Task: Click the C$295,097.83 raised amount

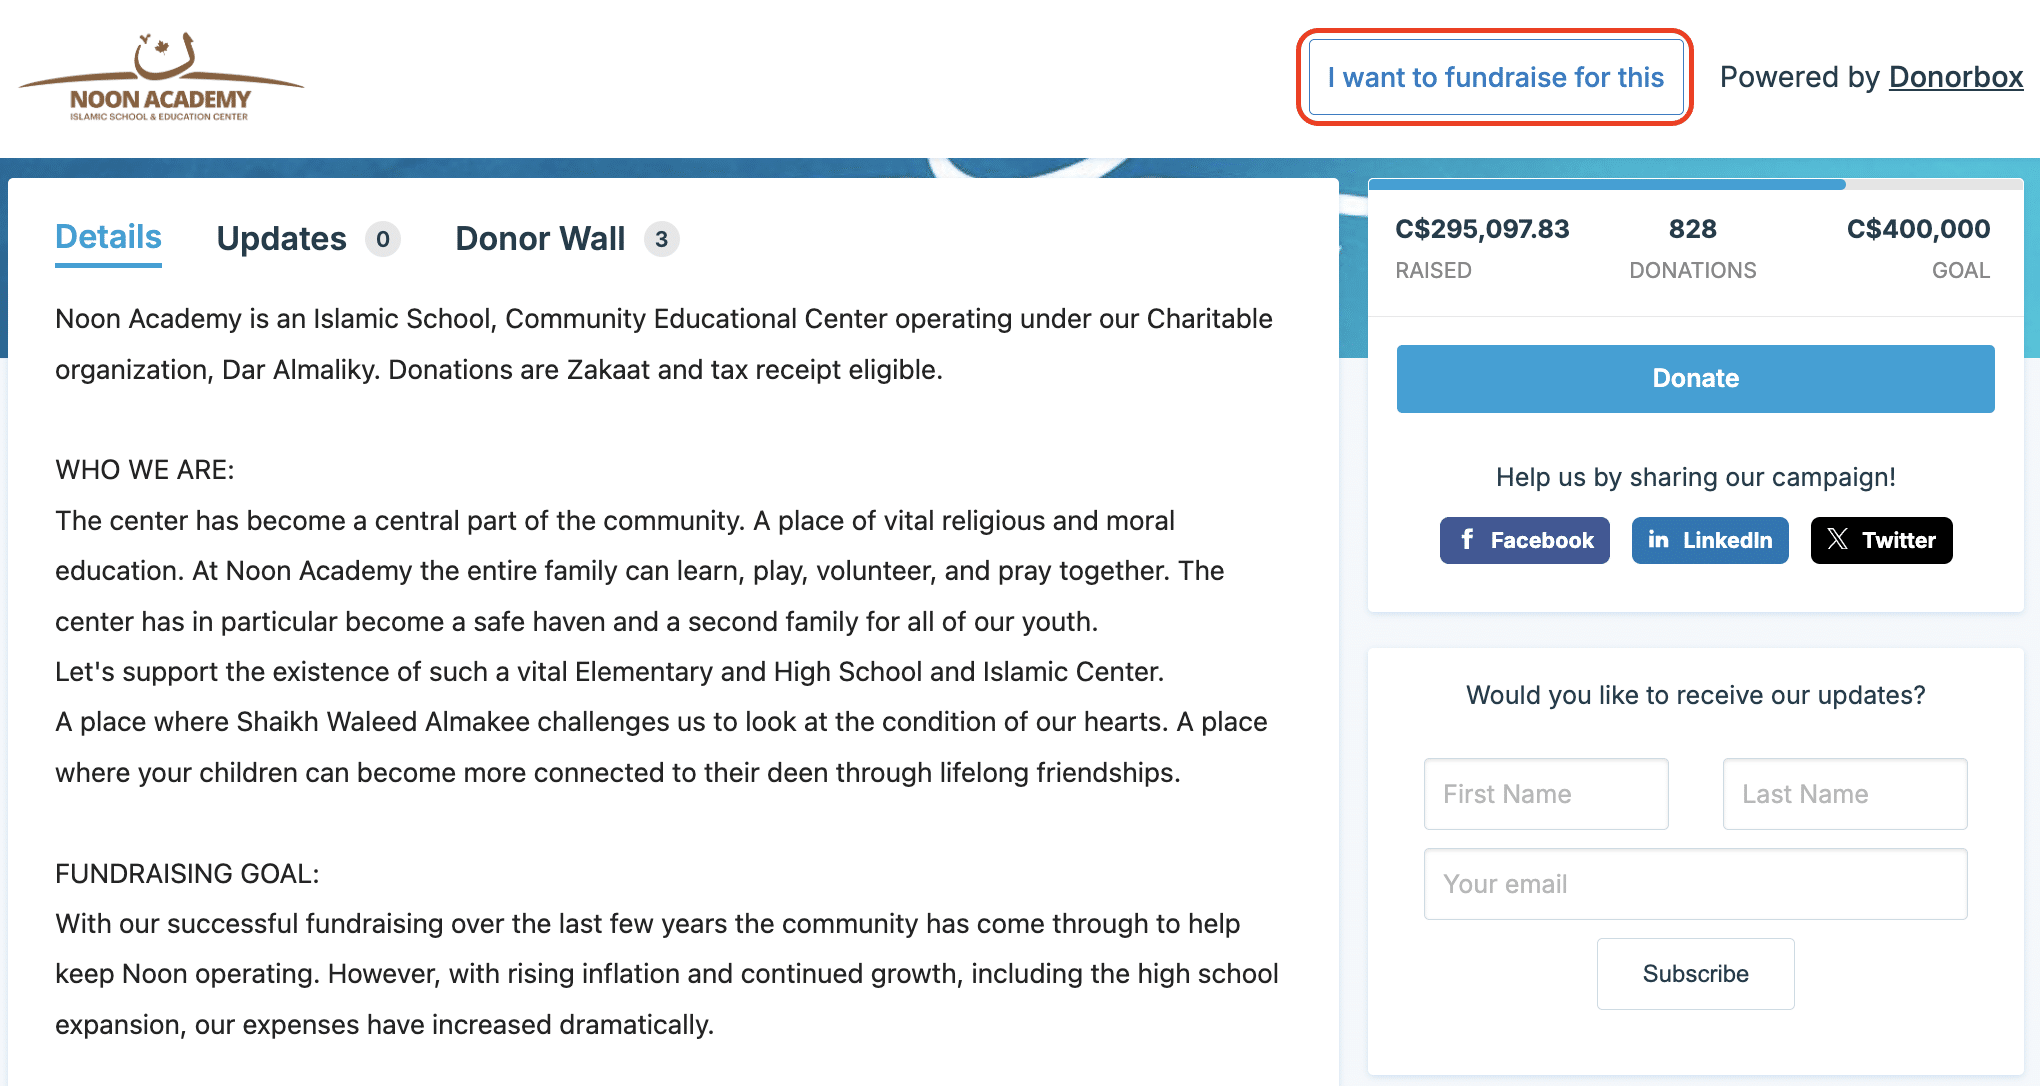Action: pyautogui.click(x=1482, y=230)
